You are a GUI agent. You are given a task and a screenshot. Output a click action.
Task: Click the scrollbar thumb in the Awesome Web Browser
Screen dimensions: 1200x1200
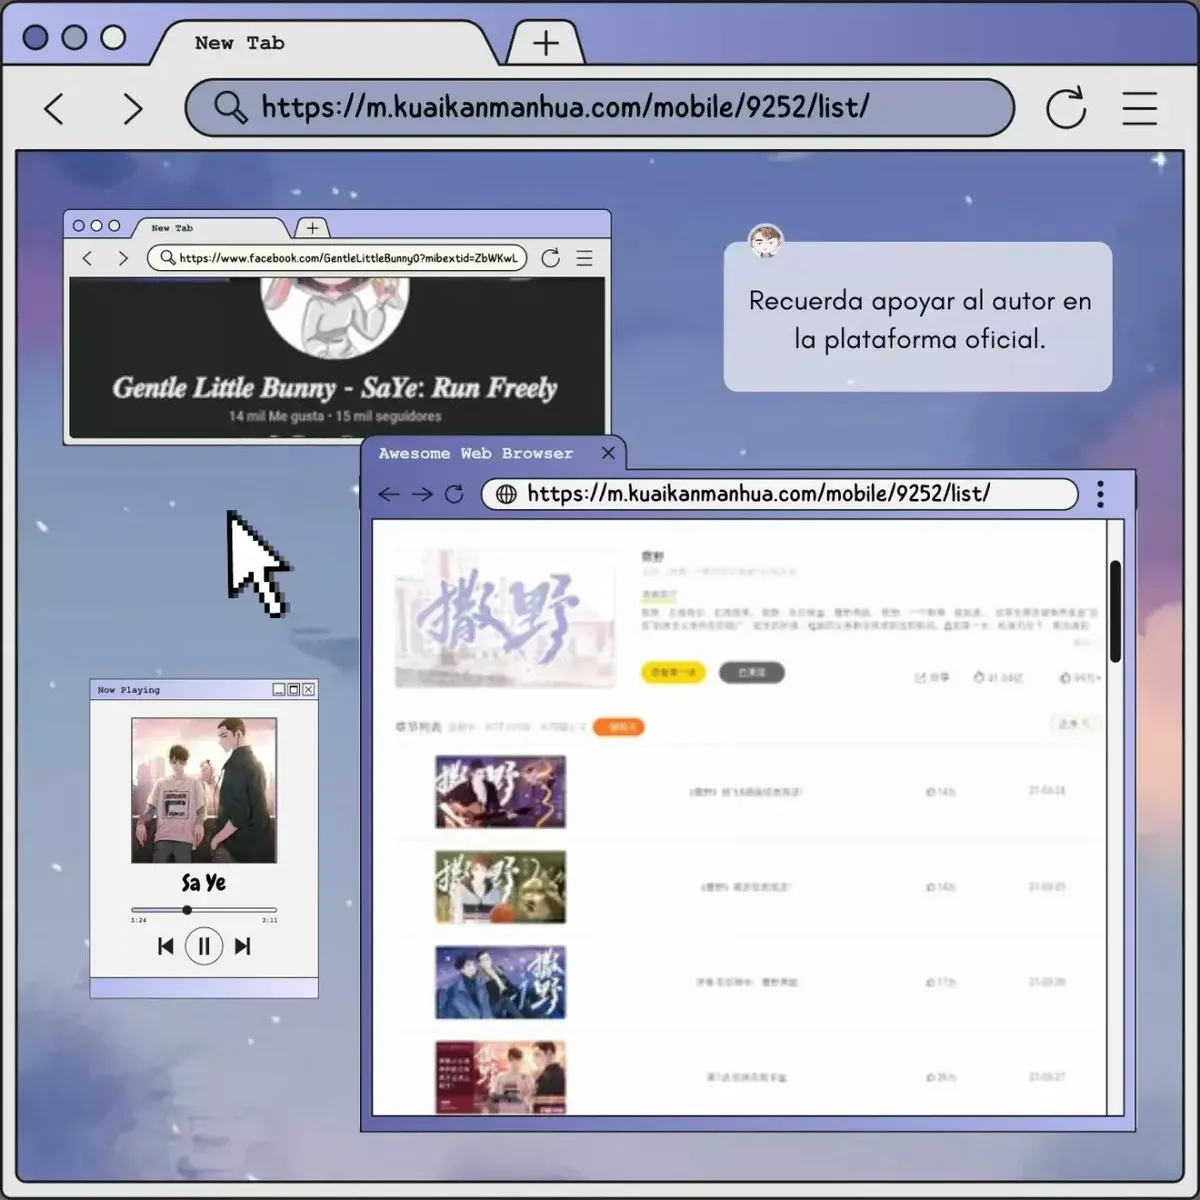coord(1115,610)
